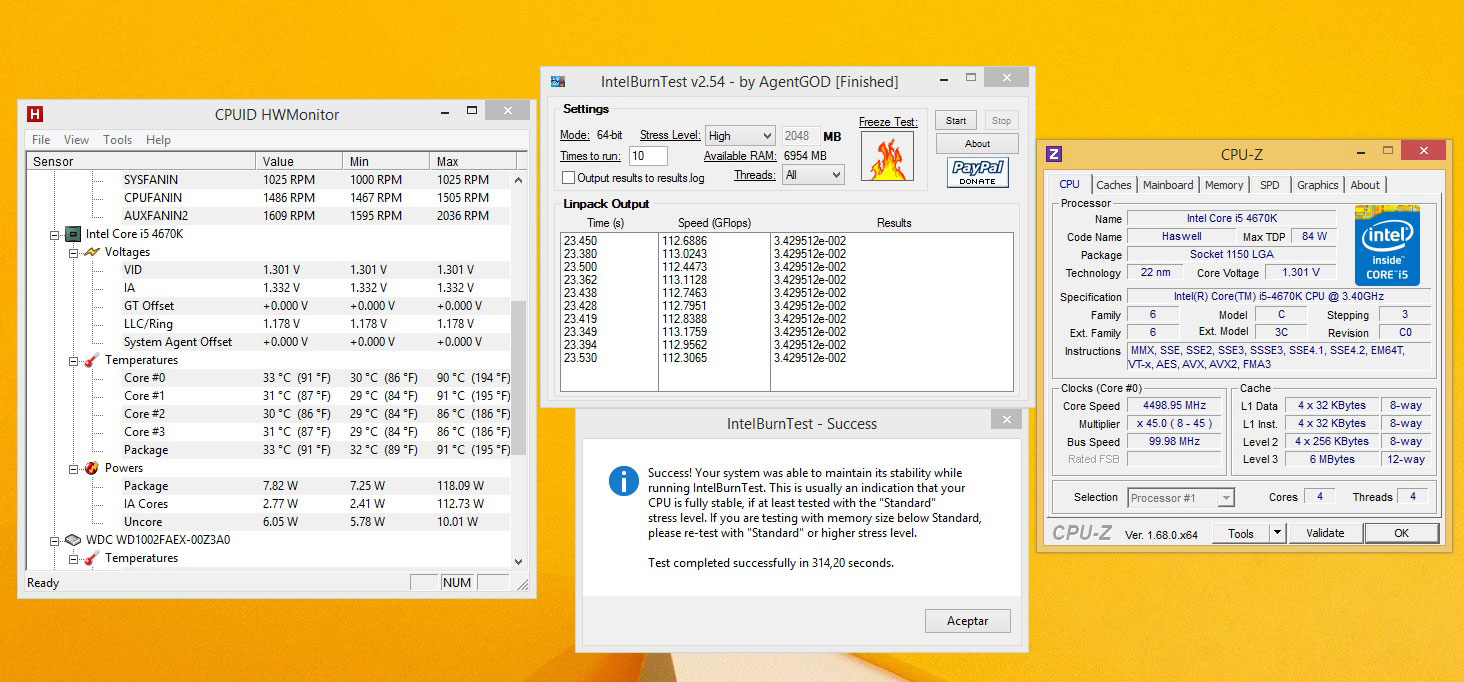Collapse the CPU Temperatures tree node
This screenshot has height=682, width=1464.
tap(73, 360)
